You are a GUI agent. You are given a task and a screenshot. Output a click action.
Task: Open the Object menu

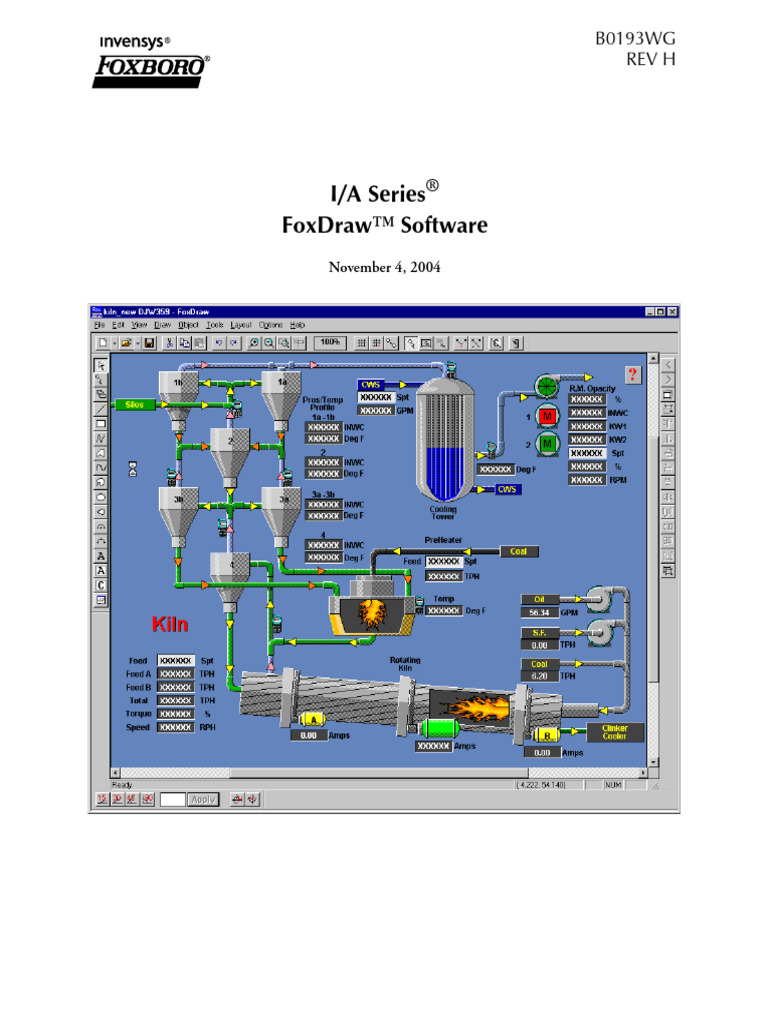pos(188,325)
